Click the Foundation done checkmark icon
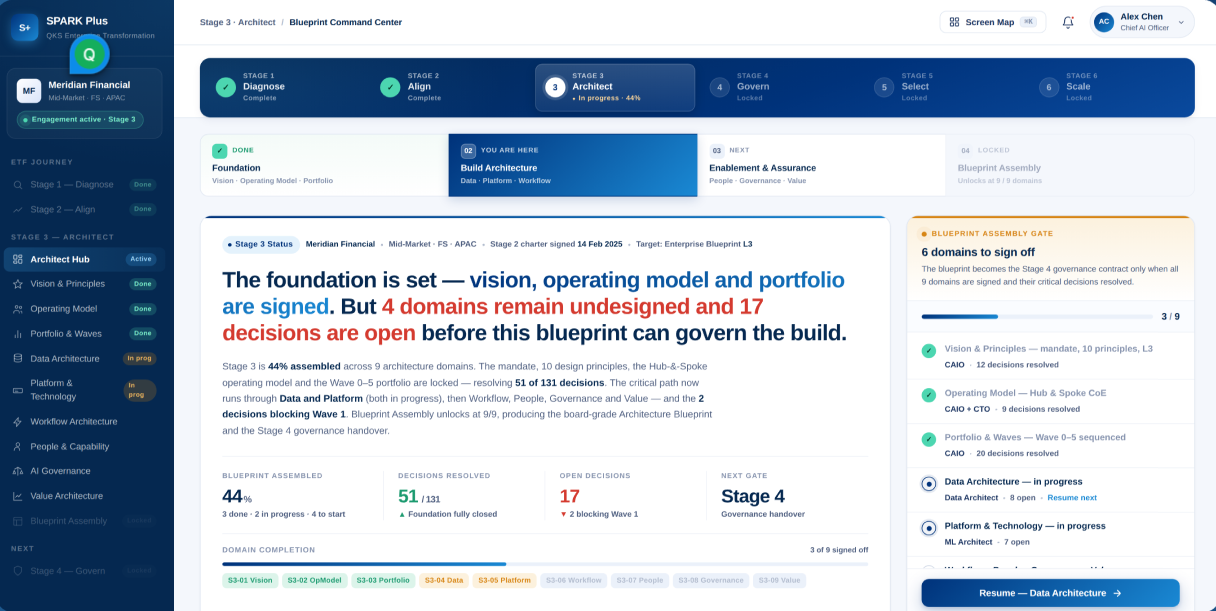1216x611 pixels. [220, 151]
